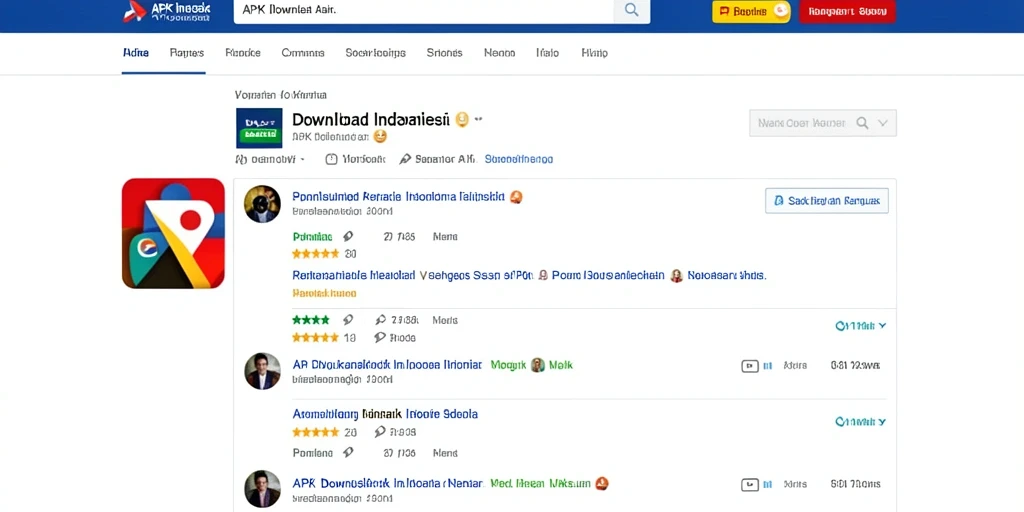Click the 'Mend' link in 'Pomlene' row
Image resolution: width=1024 pixels, height=512 pixels.
[x=445, y=453]
